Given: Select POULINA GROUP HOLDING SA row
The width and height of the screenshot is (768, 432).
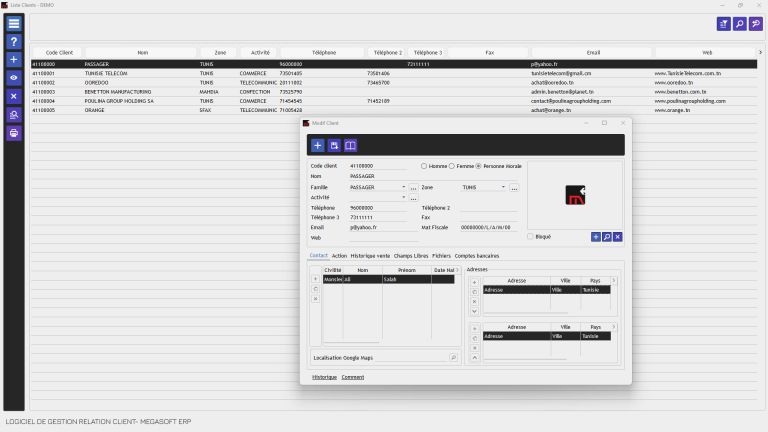Looking at the screenshot, I should pos(394,101).
